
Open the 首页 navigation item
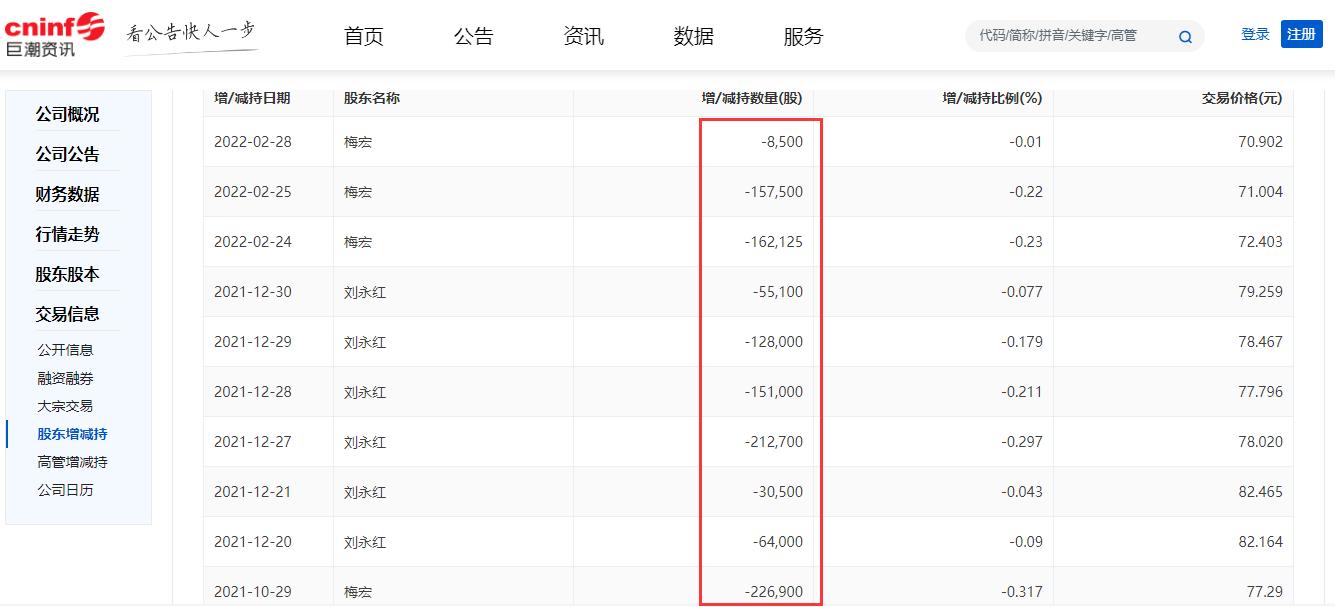(x=363, y=35)
